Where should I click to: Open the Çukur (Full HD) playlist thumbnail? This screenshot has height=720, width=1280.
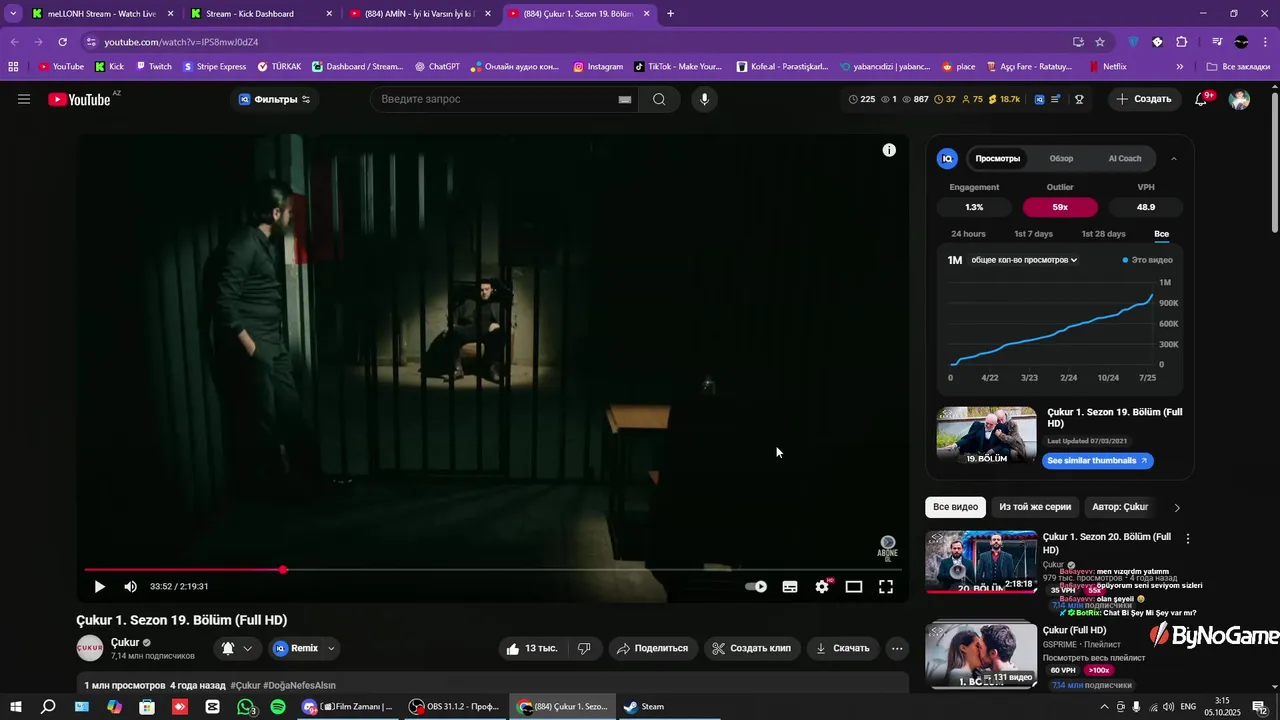[x=981, y=654]
